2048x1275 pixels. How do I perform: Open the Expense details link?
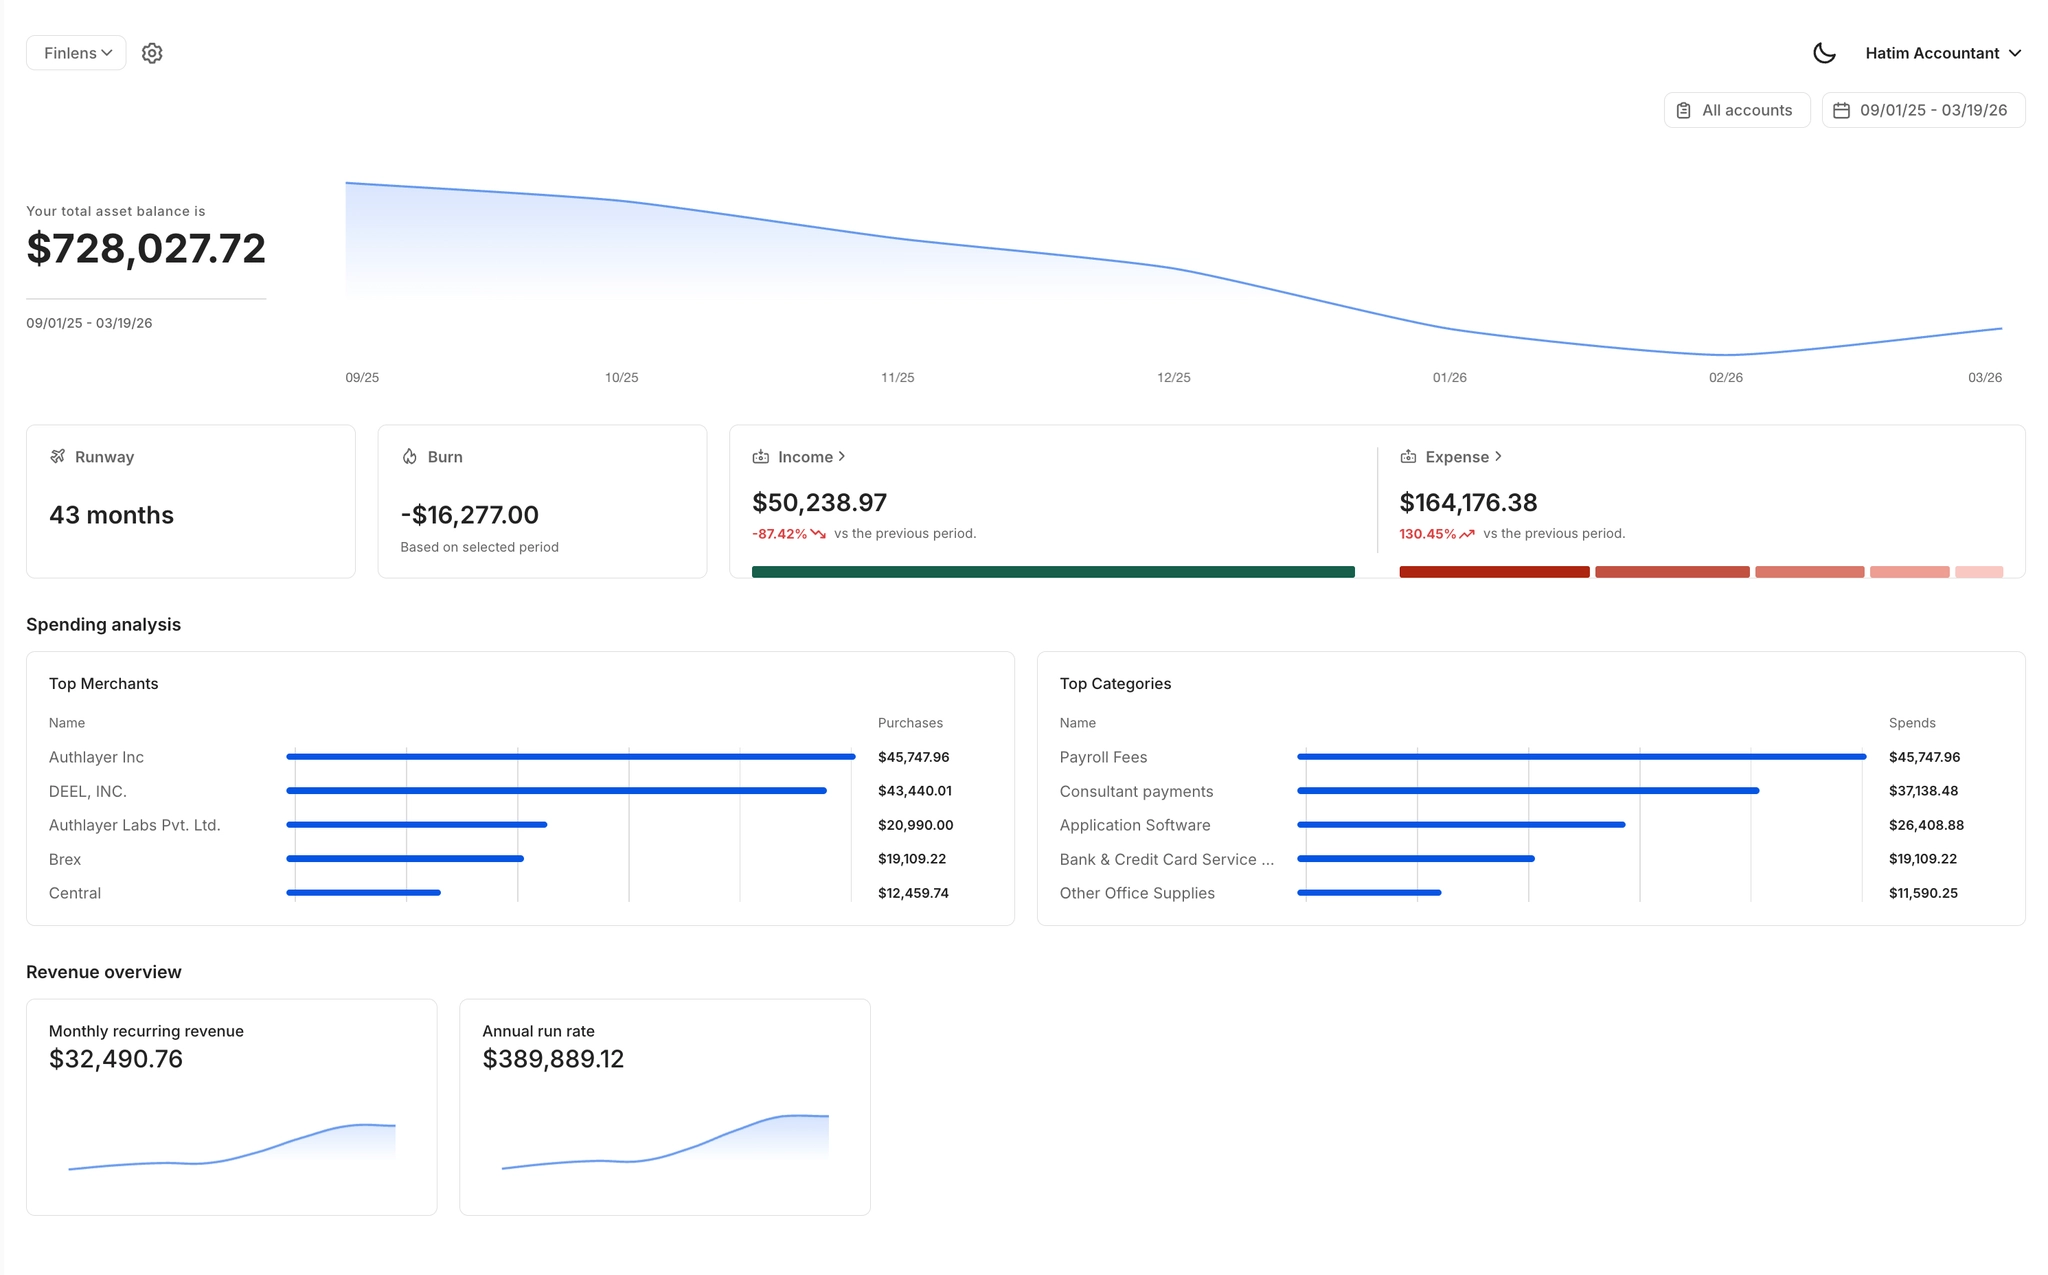(x=1462, y=457)
